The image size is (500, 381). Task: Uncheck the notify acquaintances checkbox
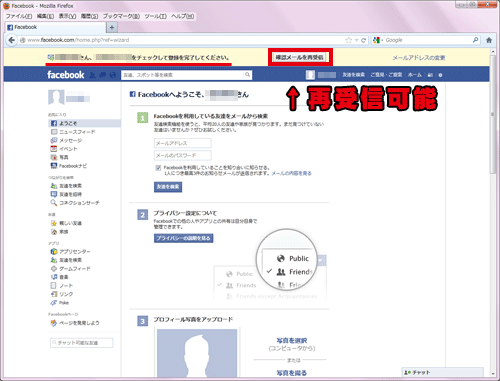tap(158, 168)
